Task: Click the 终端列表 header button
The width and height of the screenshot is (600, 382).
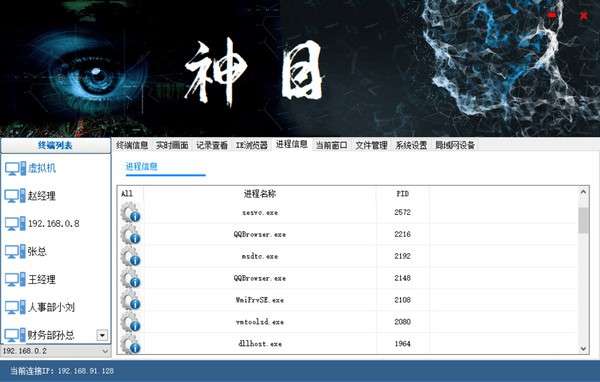Action: (55, 145)
